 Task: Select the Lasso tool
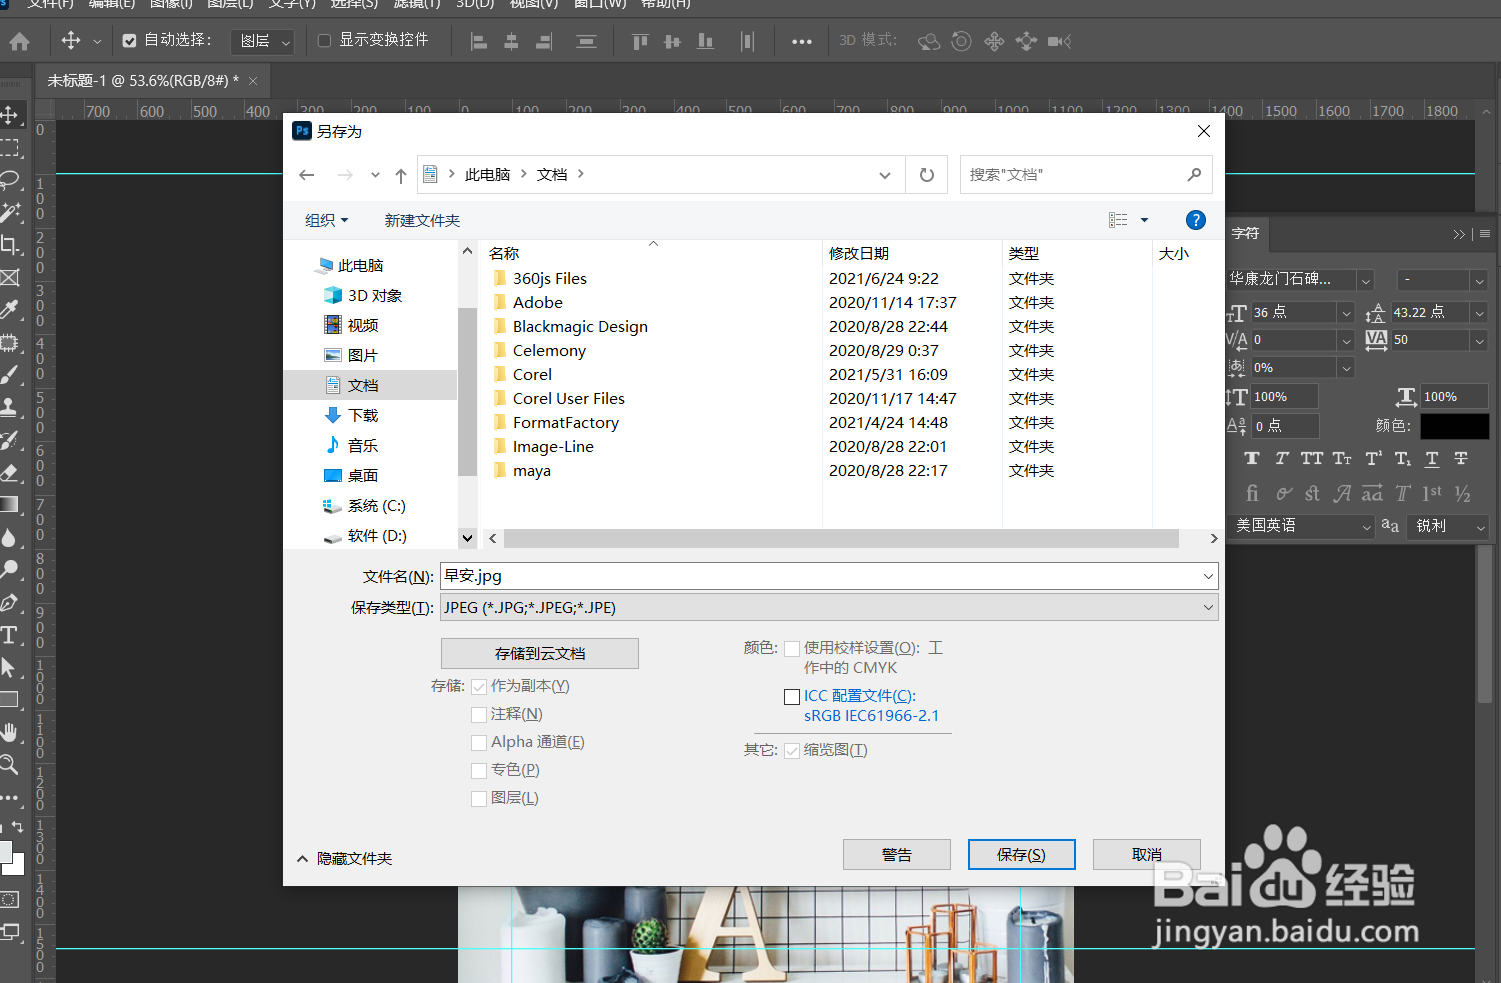[x=10, y=180]
